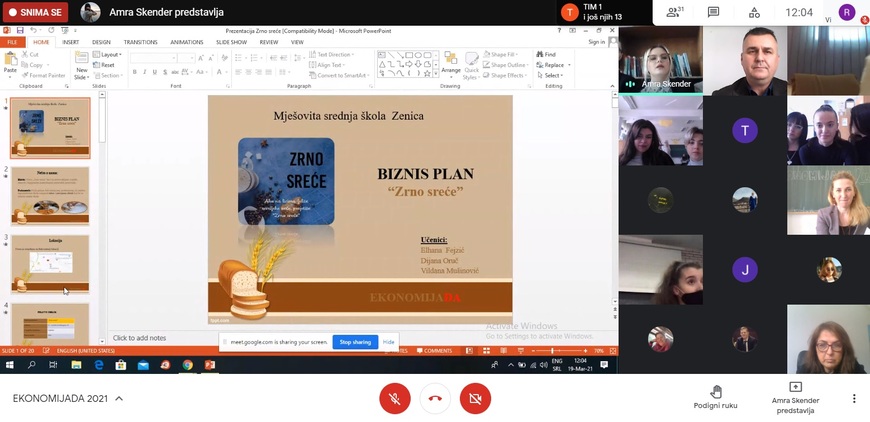Open File Explorer from the taskbar

76,365
